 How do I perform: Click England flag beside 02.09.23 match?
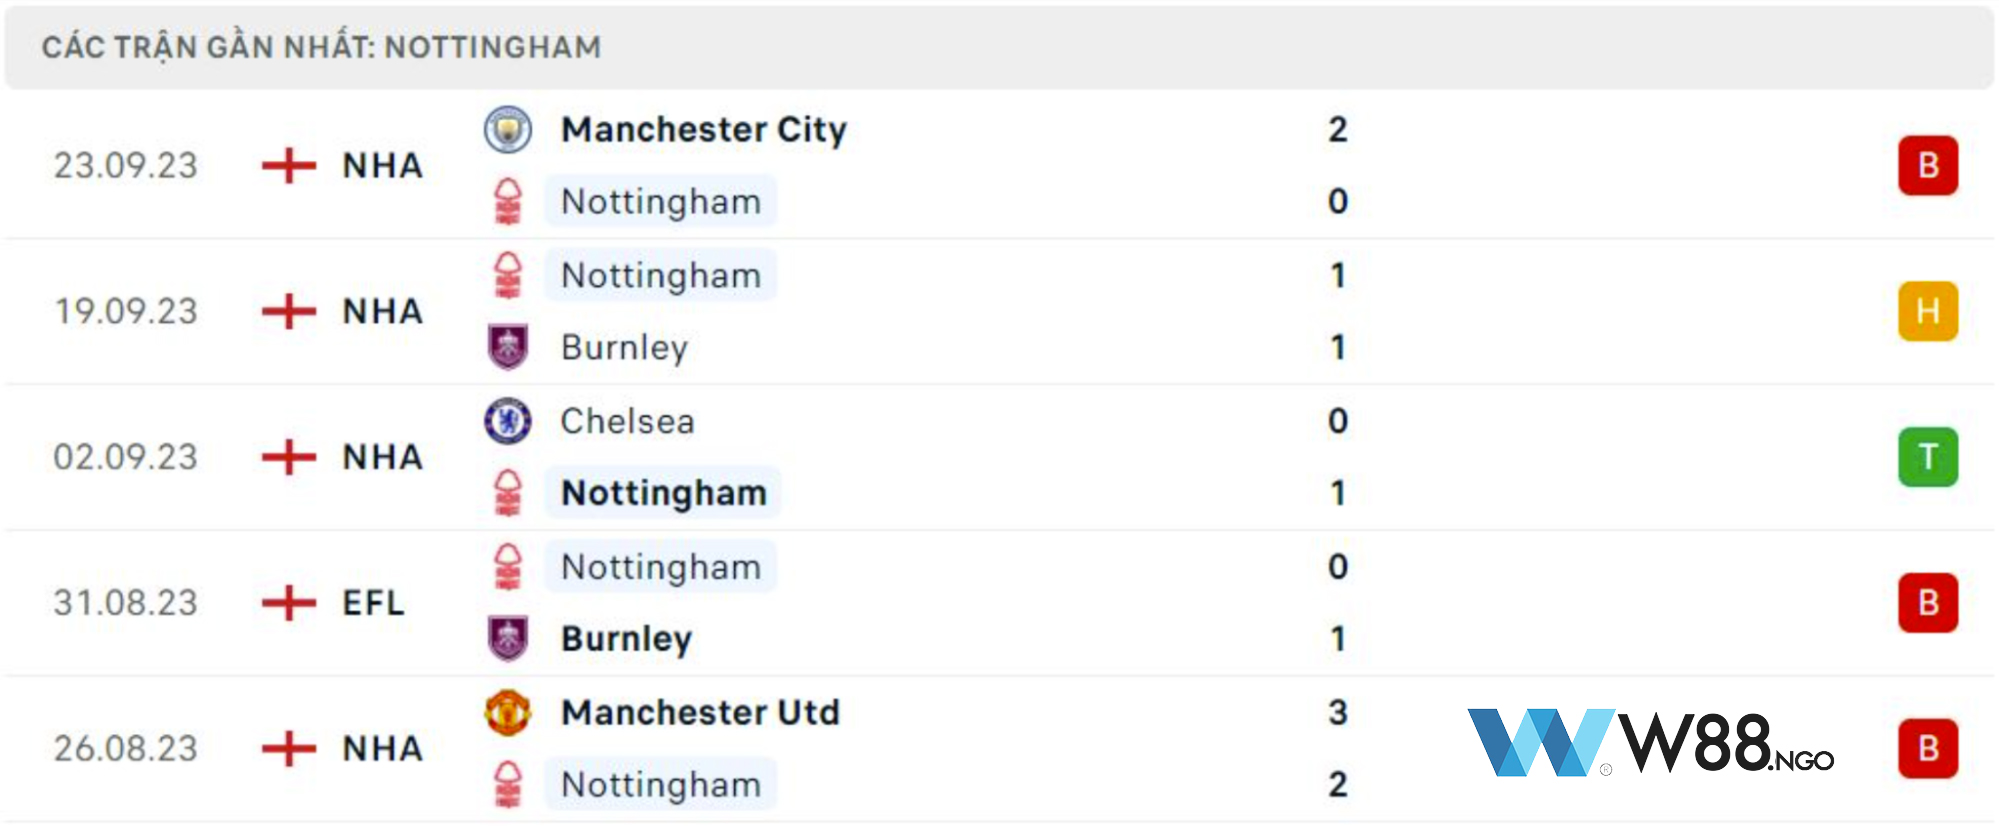289,457
